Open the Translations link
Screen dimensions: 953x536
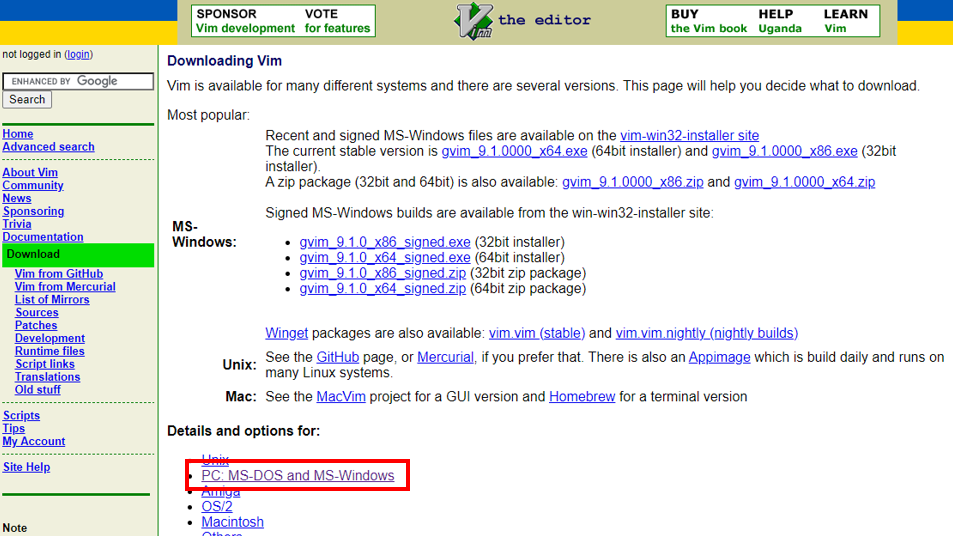[47, 377]
